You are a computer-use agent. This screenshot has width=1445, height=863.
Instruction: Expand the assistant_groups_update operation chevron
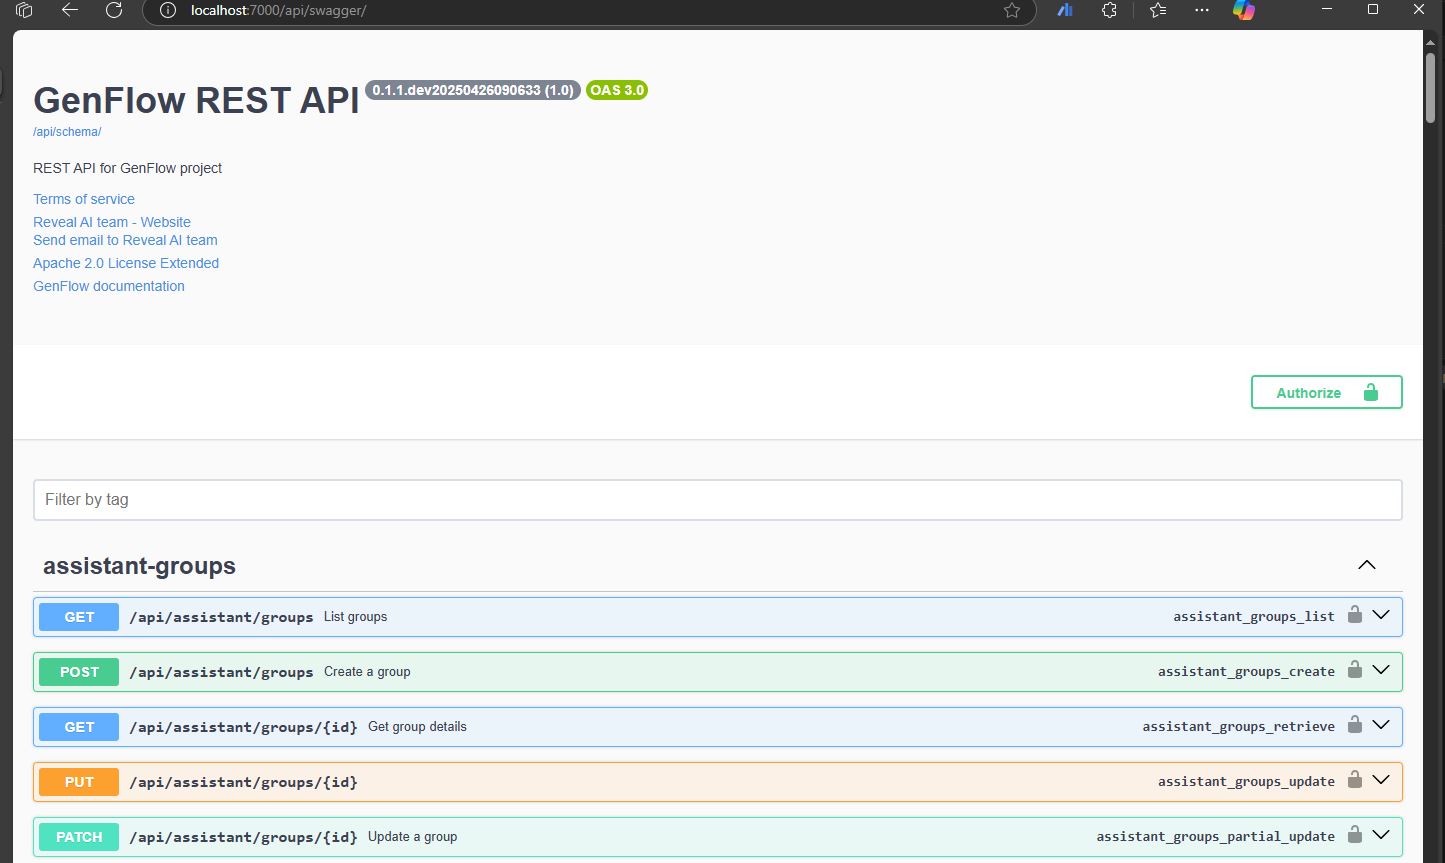pos(1381,780)
